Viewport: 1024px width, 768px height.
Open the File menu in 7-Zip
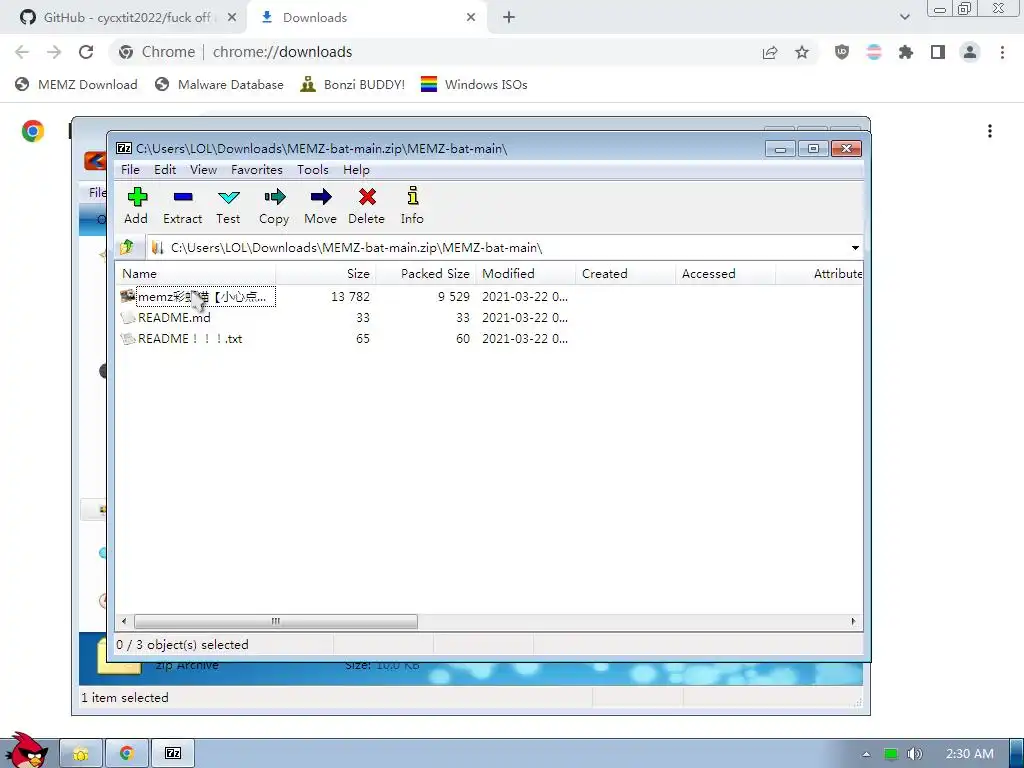coord(130,170)
